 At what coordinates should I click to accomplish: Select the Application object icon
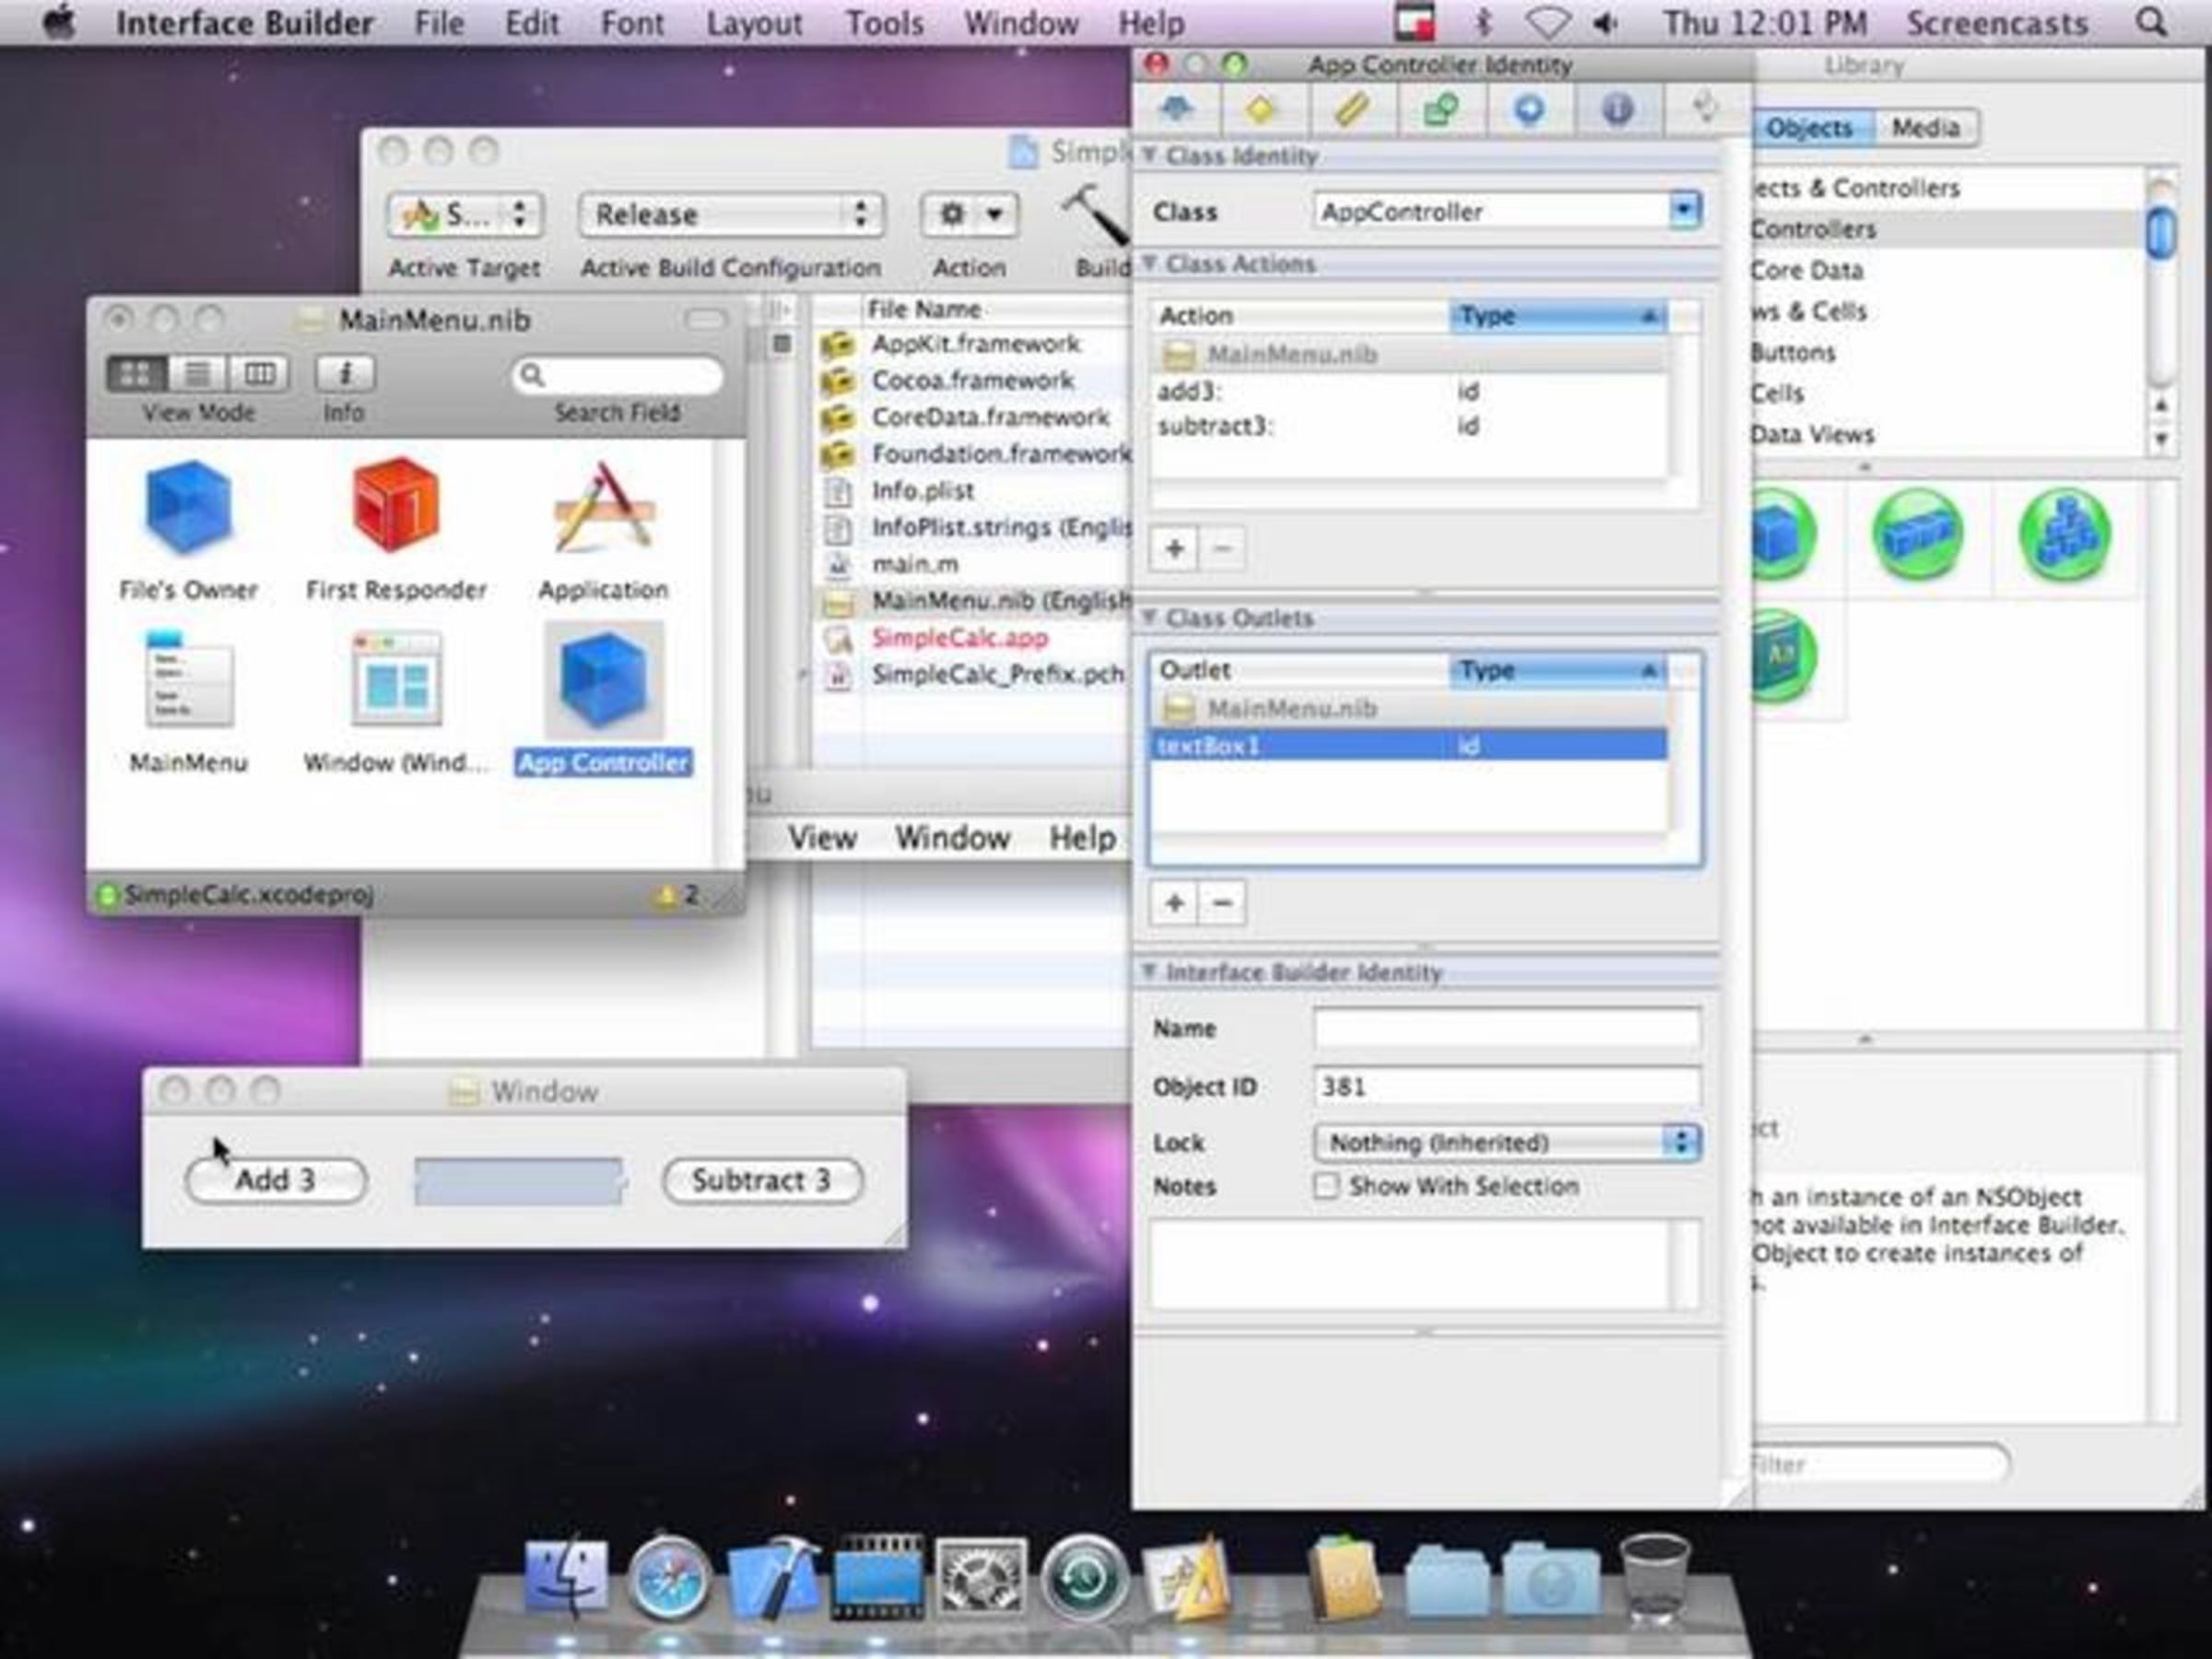pyautogui.click(x=603, y=506)
